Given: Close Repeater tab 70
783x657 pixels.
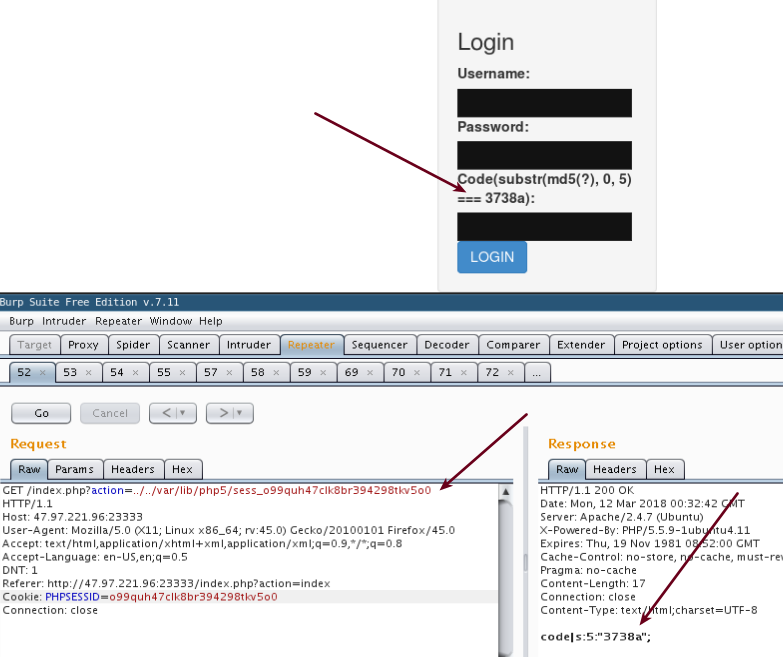Looking at the screenshot, I should (417, 372).
